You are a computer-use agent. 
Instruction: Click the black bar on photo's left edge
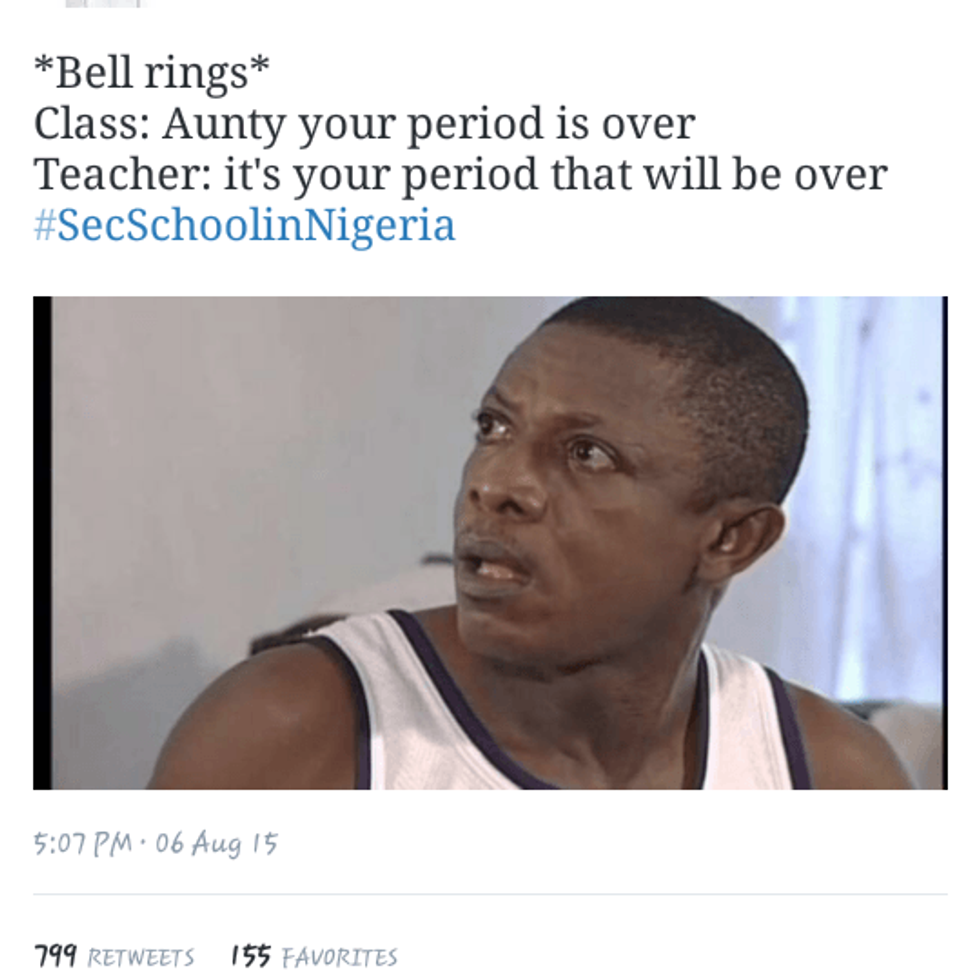(x=42, y=542)
